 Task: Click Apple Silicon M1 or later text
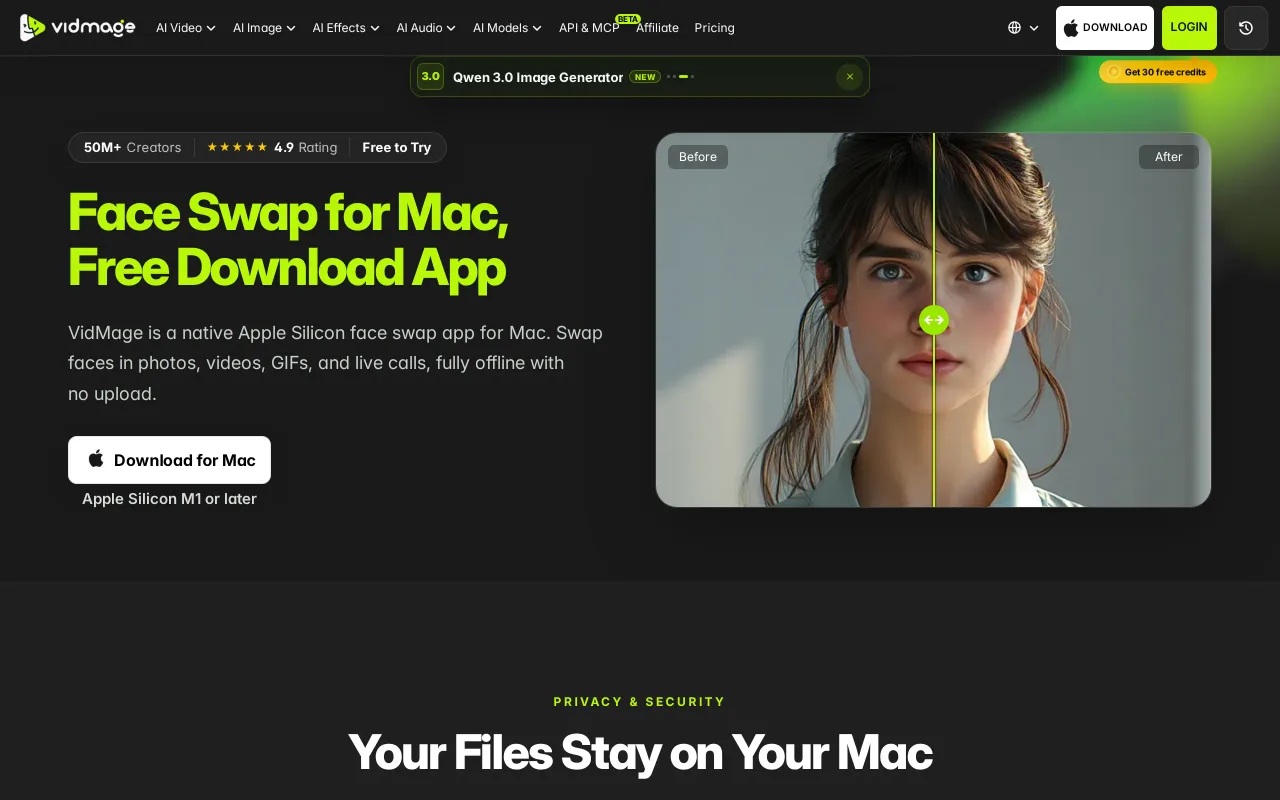pos(169,499)
